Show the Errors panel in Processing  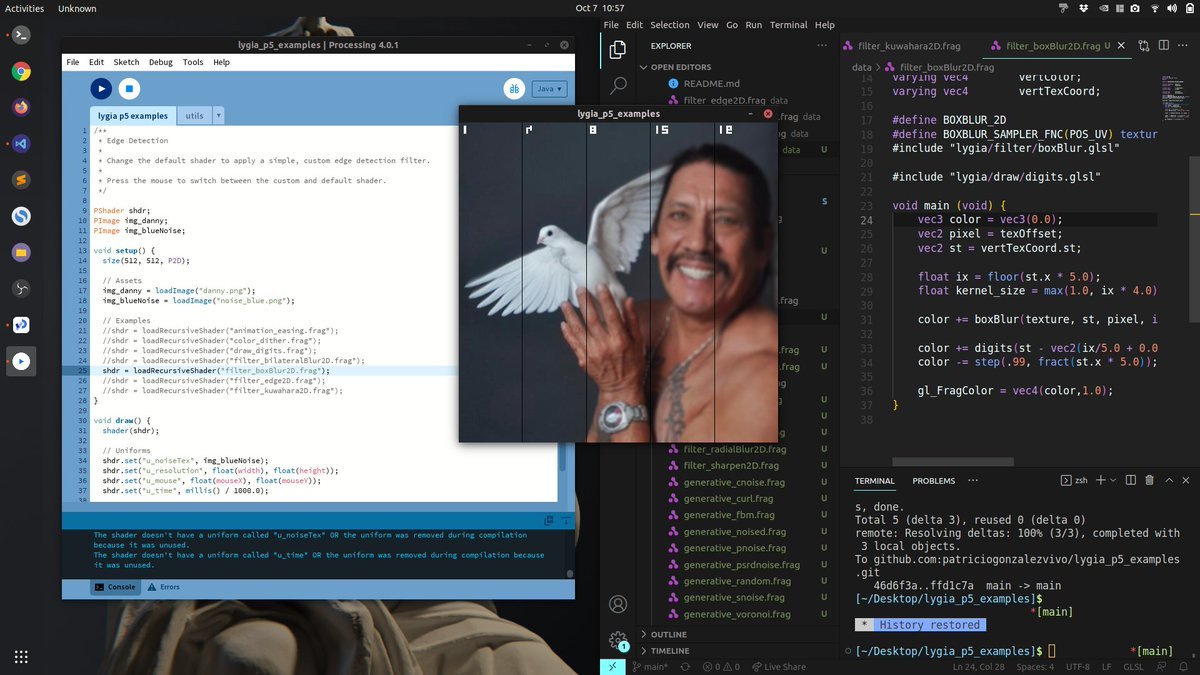pyautogui.click(x=164, y=587)
